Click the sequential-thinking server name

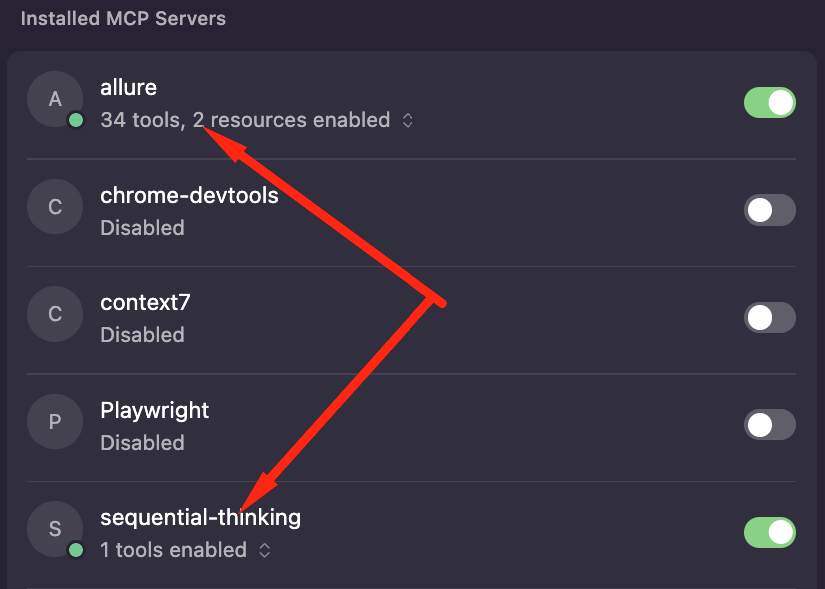pyautogui.click(x=200, y=517)
